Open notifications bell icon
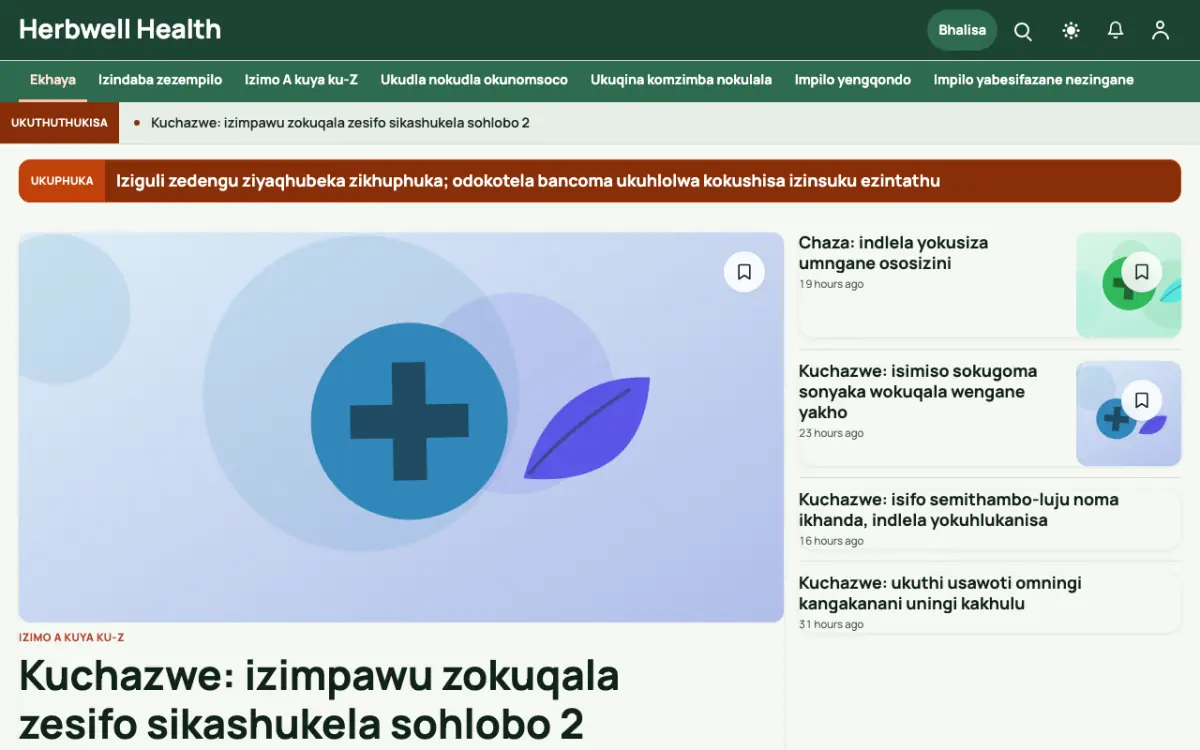 click(1116, 31)
